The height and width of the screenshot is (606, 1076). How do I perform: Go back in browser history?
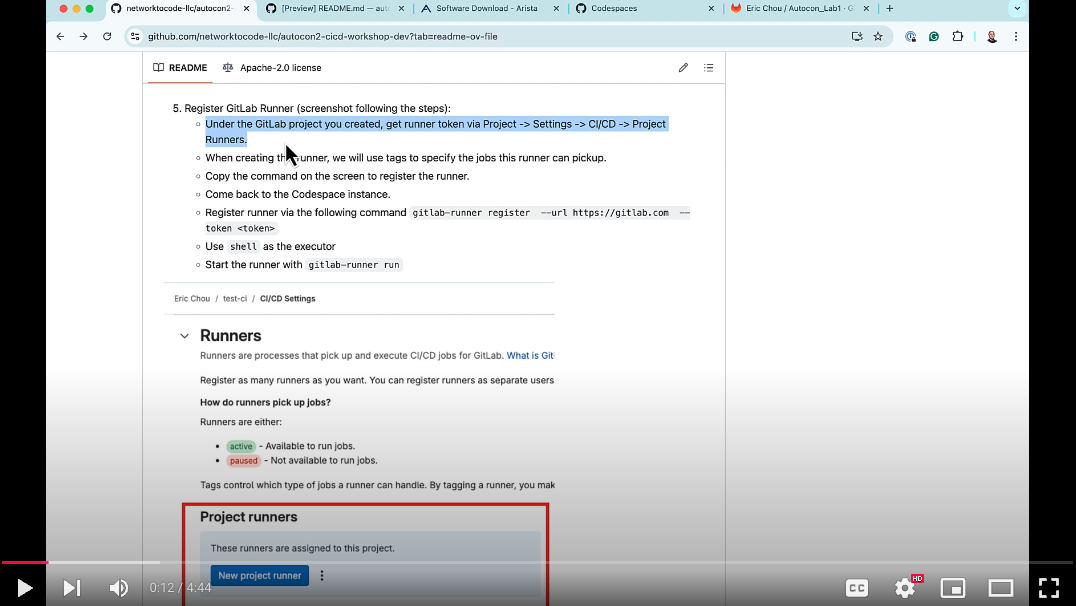(x=60, y=36)
